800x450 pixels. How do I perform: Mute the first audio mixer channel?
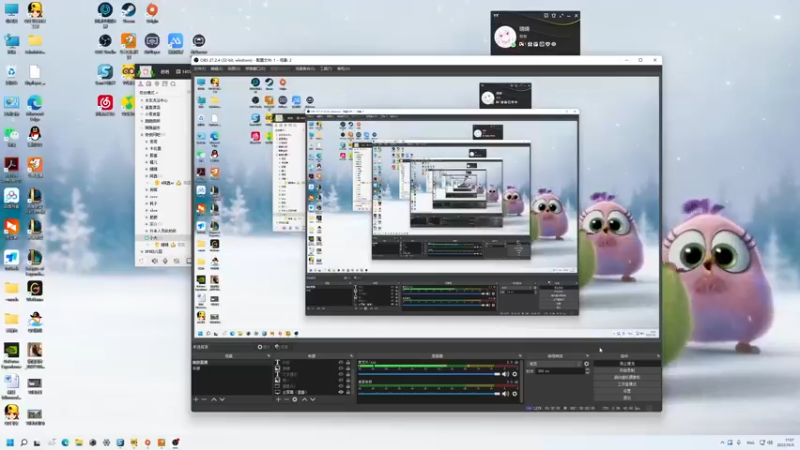click(506, 374)
